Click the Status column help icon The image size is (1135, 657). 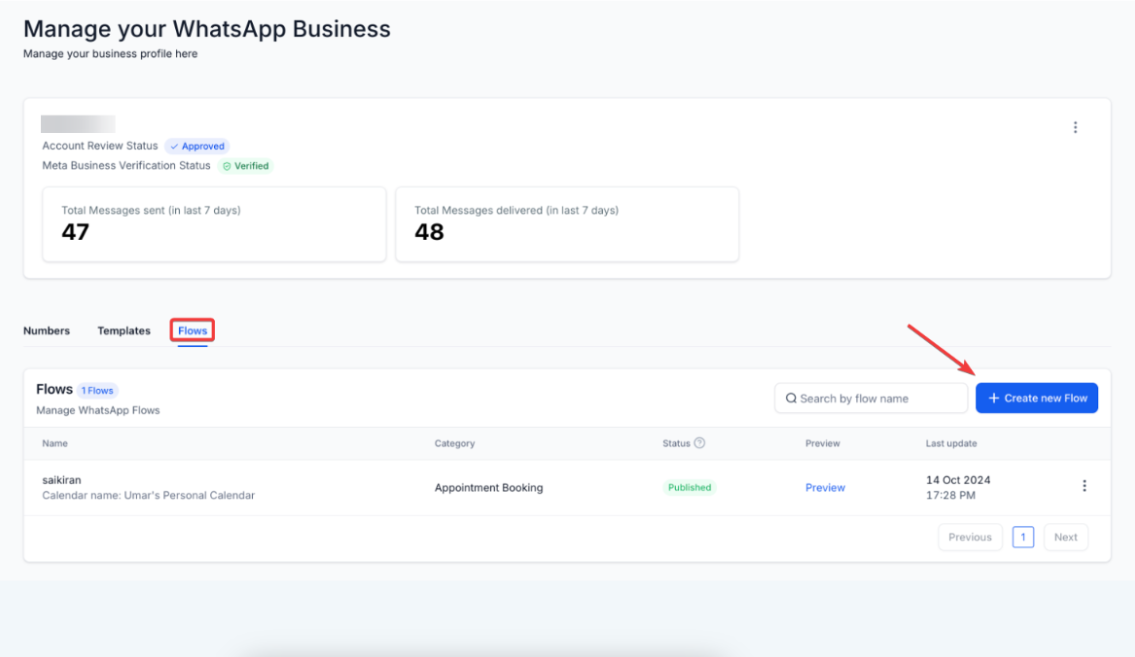(700, 443)
